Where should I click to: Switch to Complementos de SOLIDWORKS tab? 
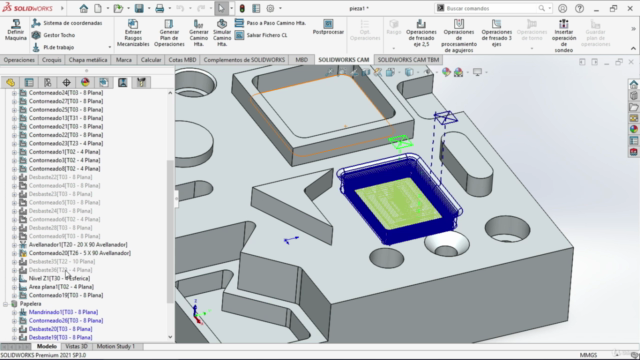(244, 60)
